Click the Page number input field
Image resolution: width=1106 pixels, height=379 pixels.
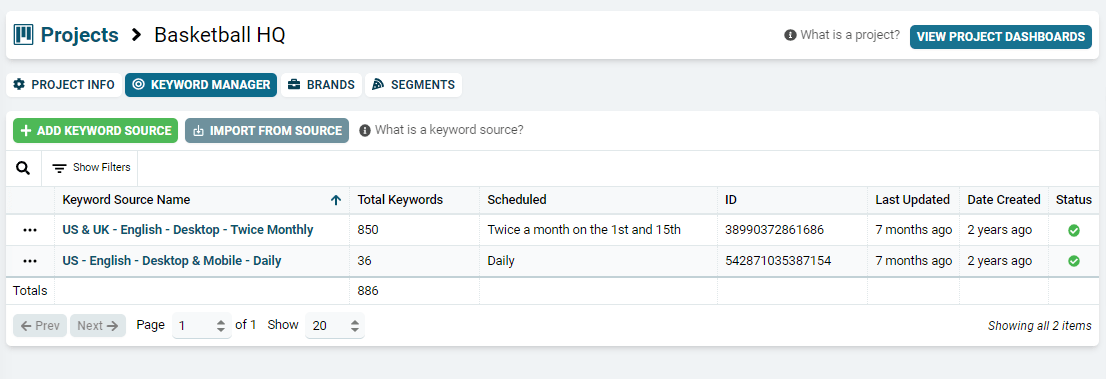pos(202,325)
